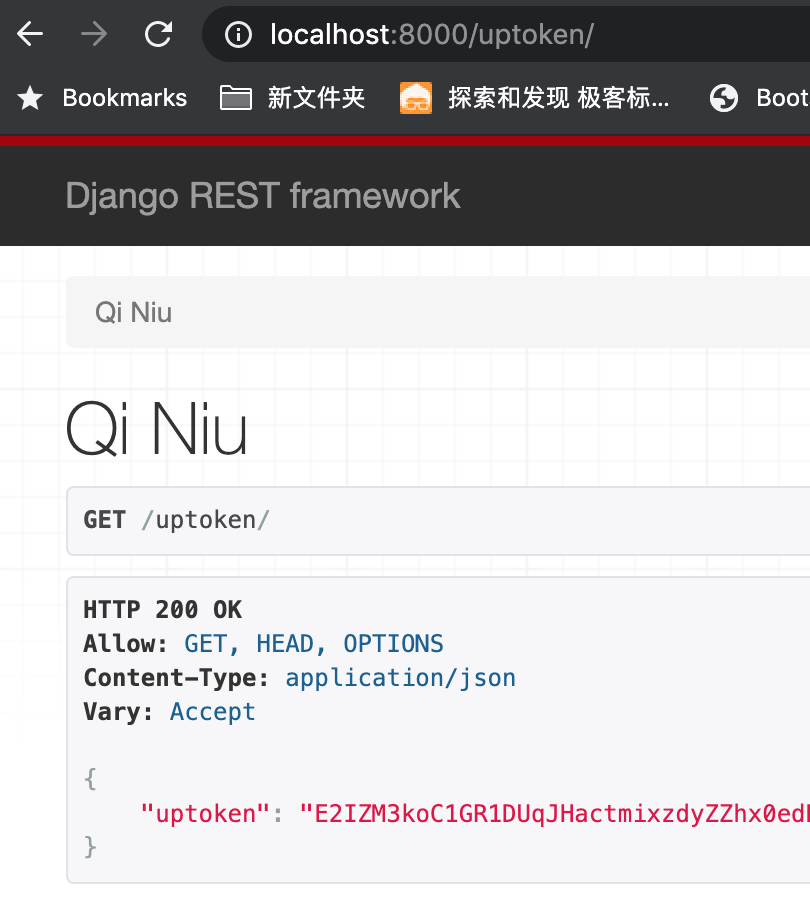Image resolution: width=810 pixels, height=898 pixels.
Task: Click the folder icon beside 新文件夹
Action: [235, 97]
